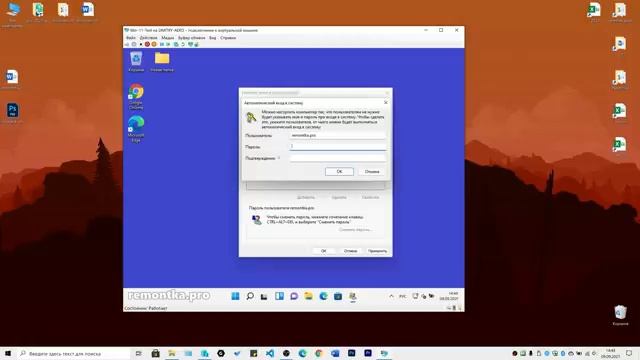Click the user accounts icon in the VM taskbar

tap(353, 296)
